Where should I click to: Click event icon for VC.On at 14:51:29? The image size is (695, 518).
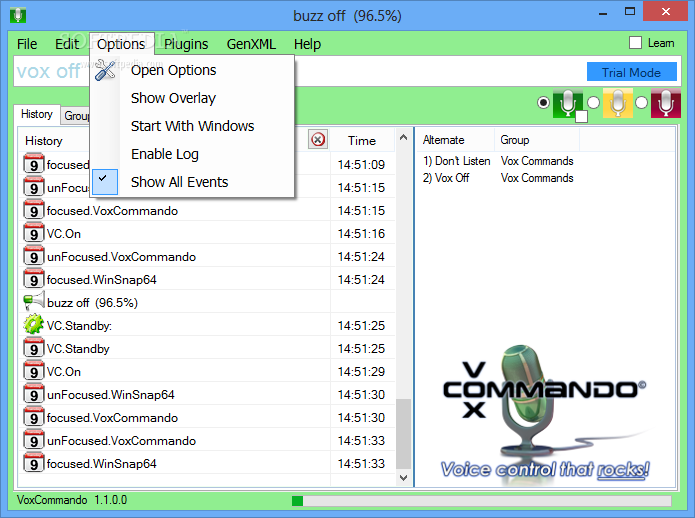pos(34,371)
